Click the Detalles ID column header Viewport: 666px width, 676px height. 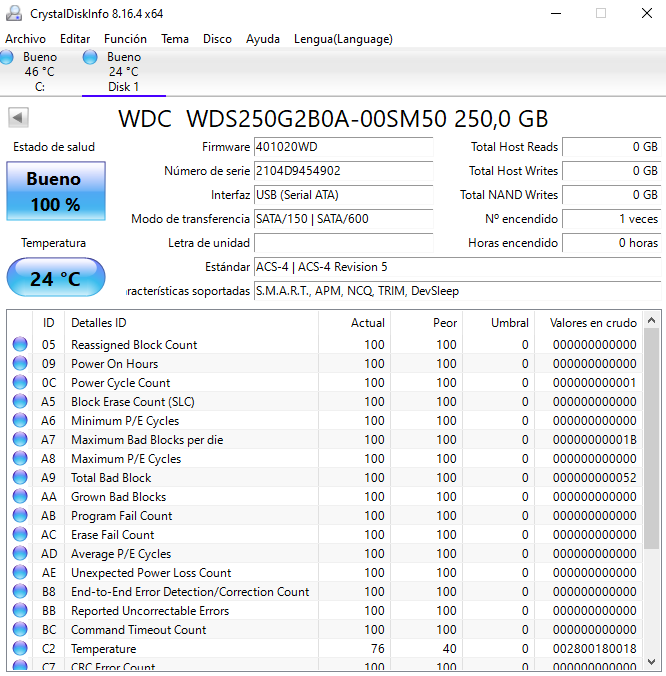[x=191, y=323]
